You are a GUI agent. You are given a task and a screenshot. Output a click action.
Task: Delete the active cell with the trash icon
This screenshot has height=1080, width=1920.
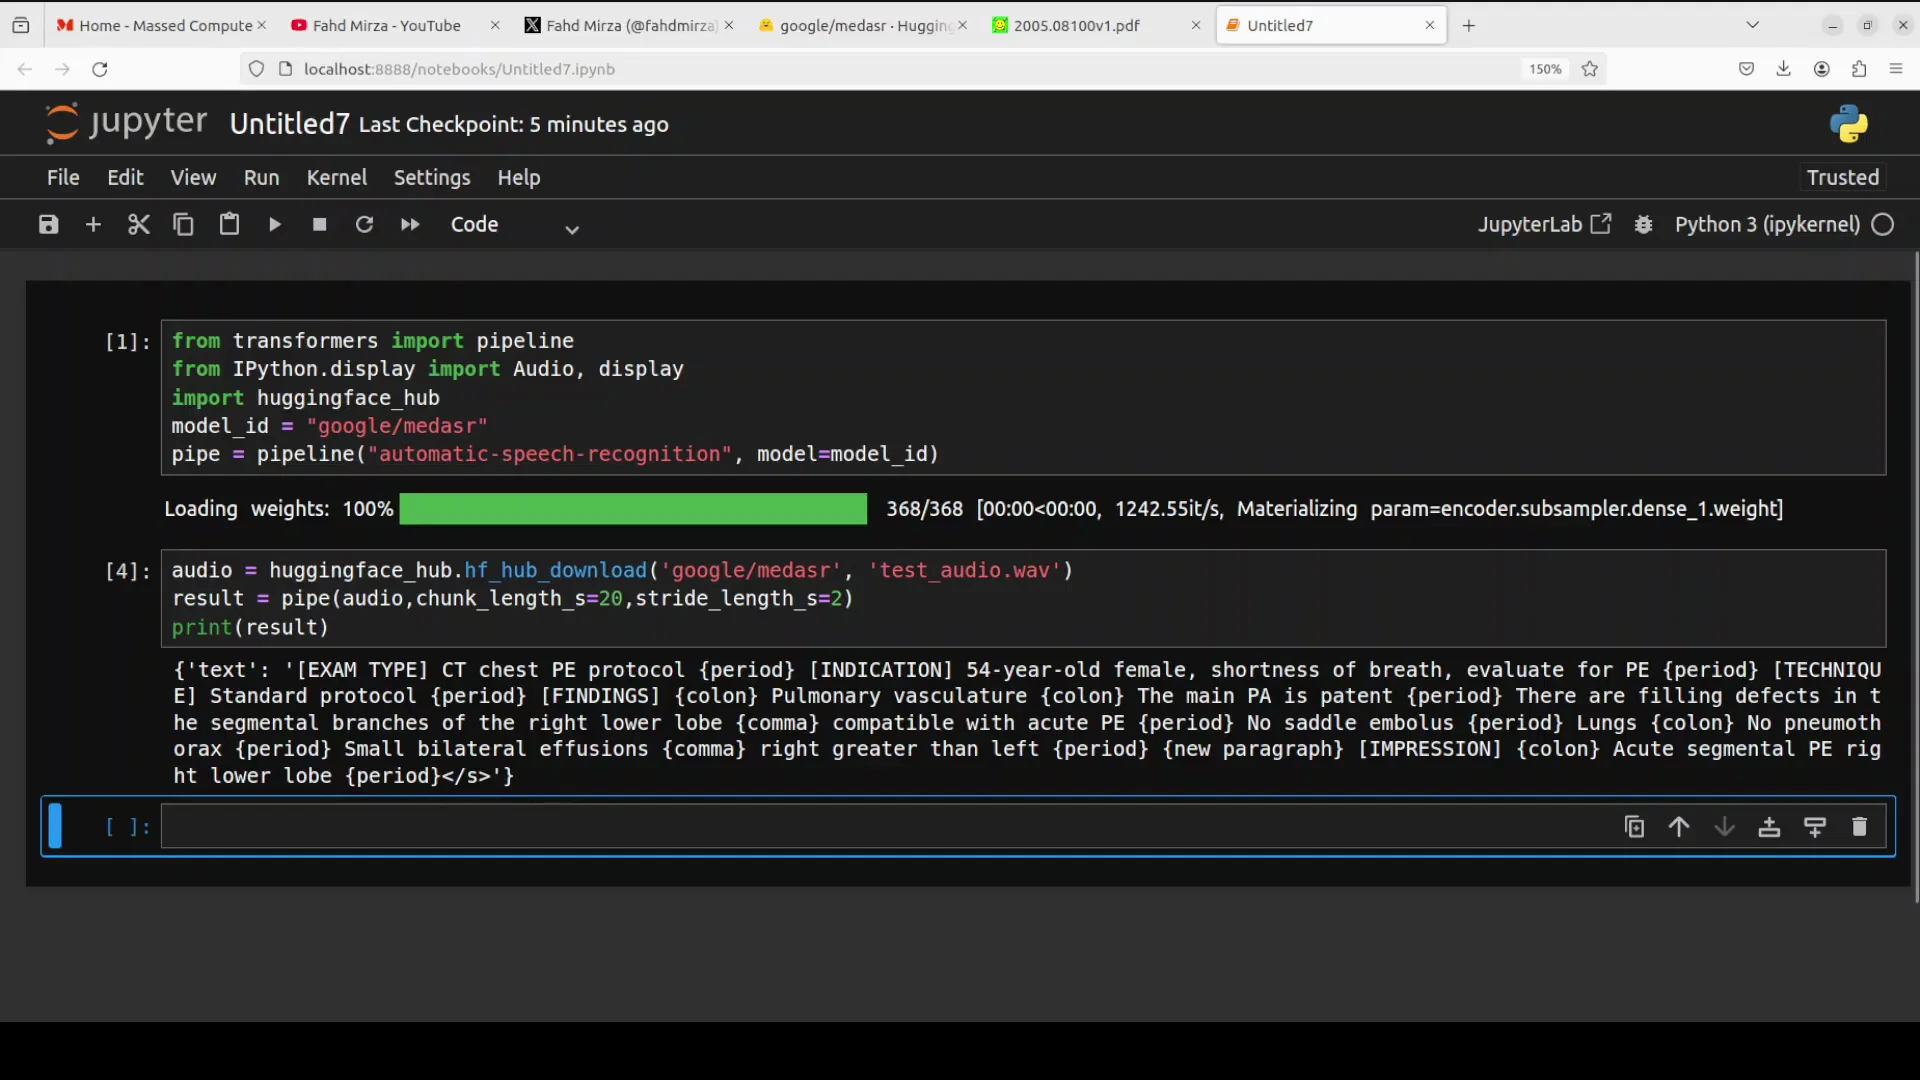coord(1859,827)
